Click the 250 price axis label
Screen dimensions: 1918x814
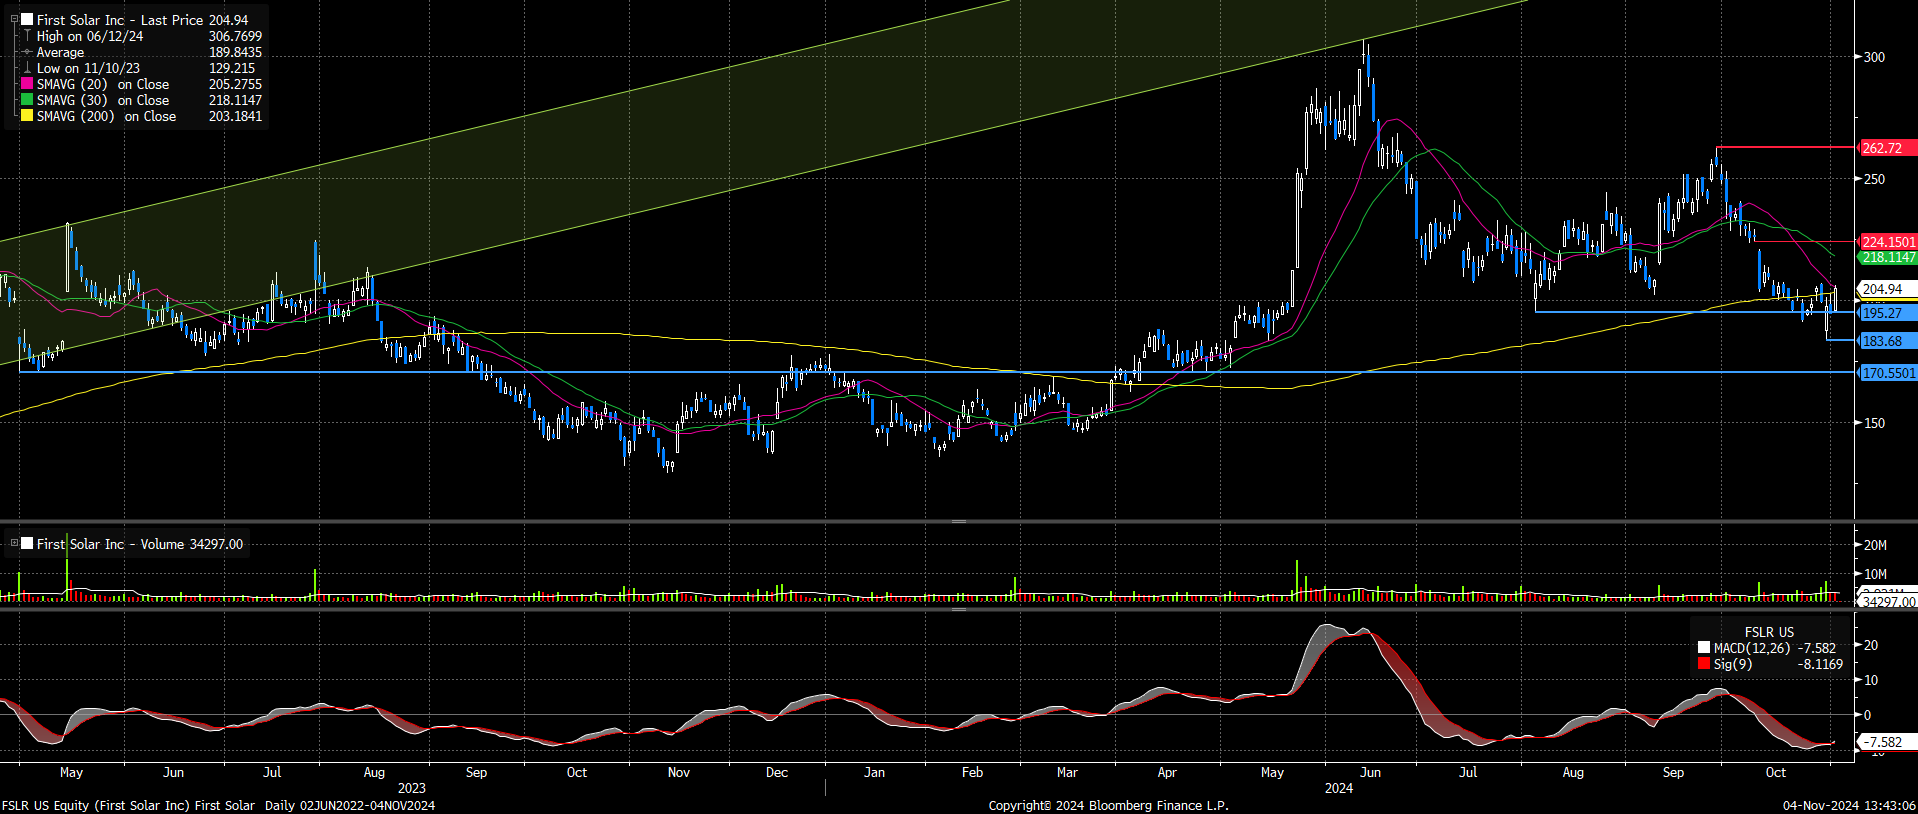[x=1874, y=179]
